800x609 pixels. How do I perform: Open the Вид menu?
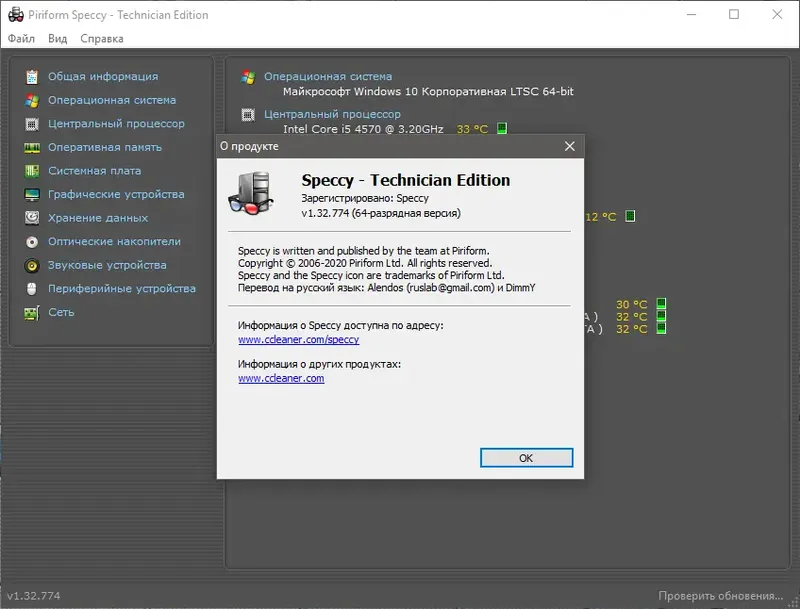[x=58, y=39]
